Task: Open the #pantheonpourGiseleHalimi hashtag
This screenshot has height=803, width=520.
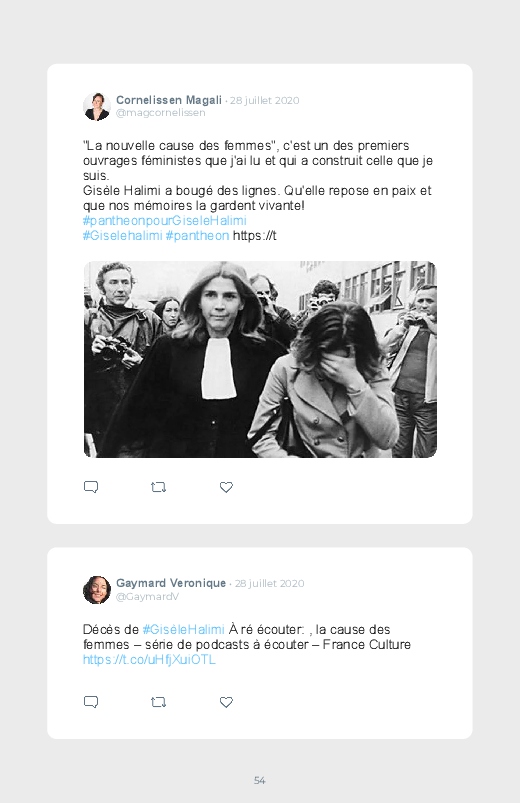Action: (x=164, y=221)
